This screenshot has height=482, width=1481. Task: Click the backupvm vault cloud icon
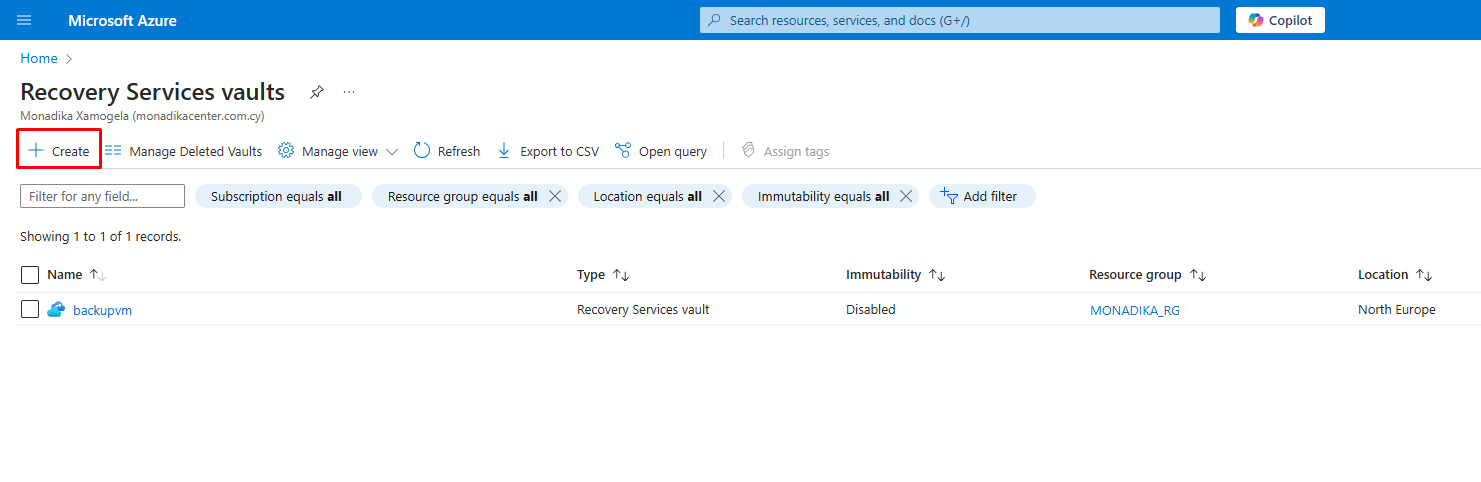(56, 309)
